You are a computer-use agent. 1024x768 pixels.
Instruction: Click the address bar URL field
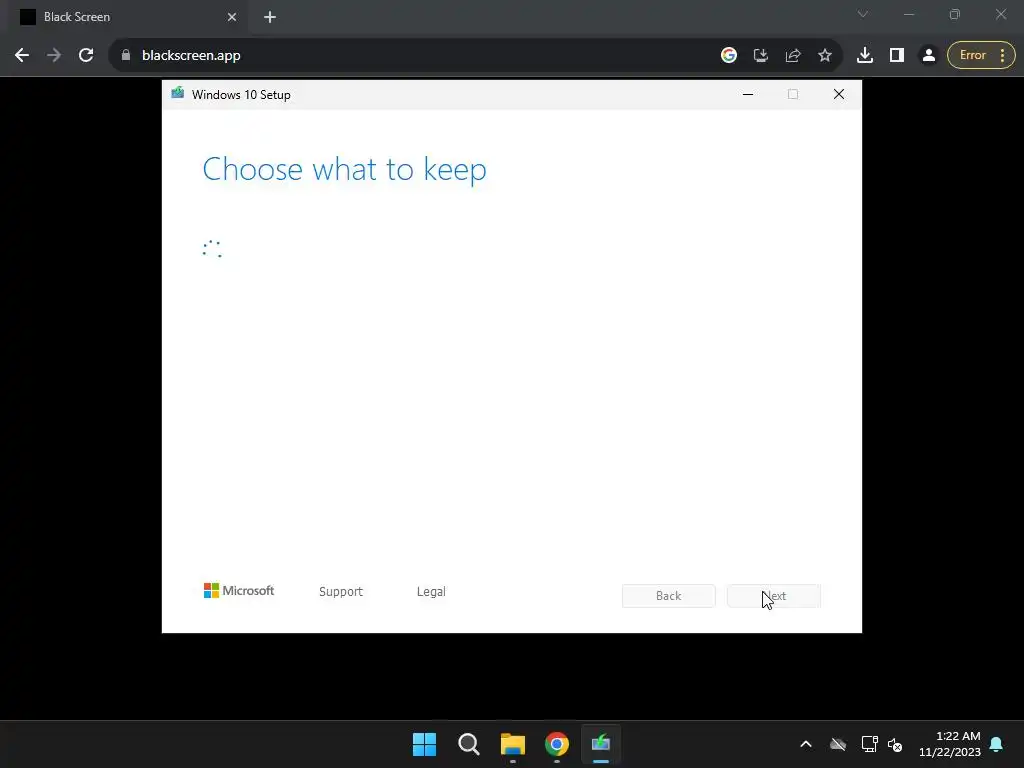coord(418,56)
